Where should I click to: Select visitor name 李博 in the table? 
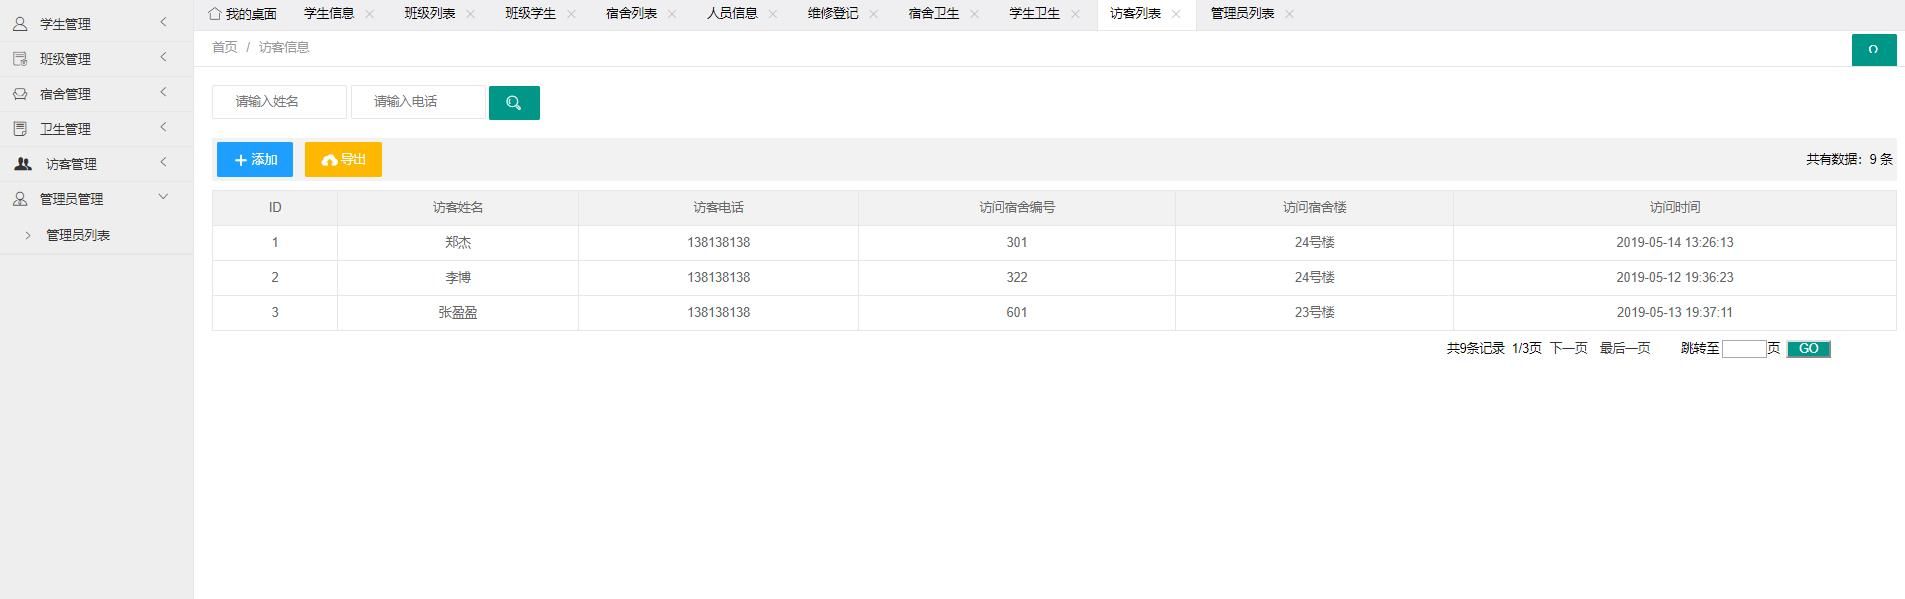coord(458,278)
